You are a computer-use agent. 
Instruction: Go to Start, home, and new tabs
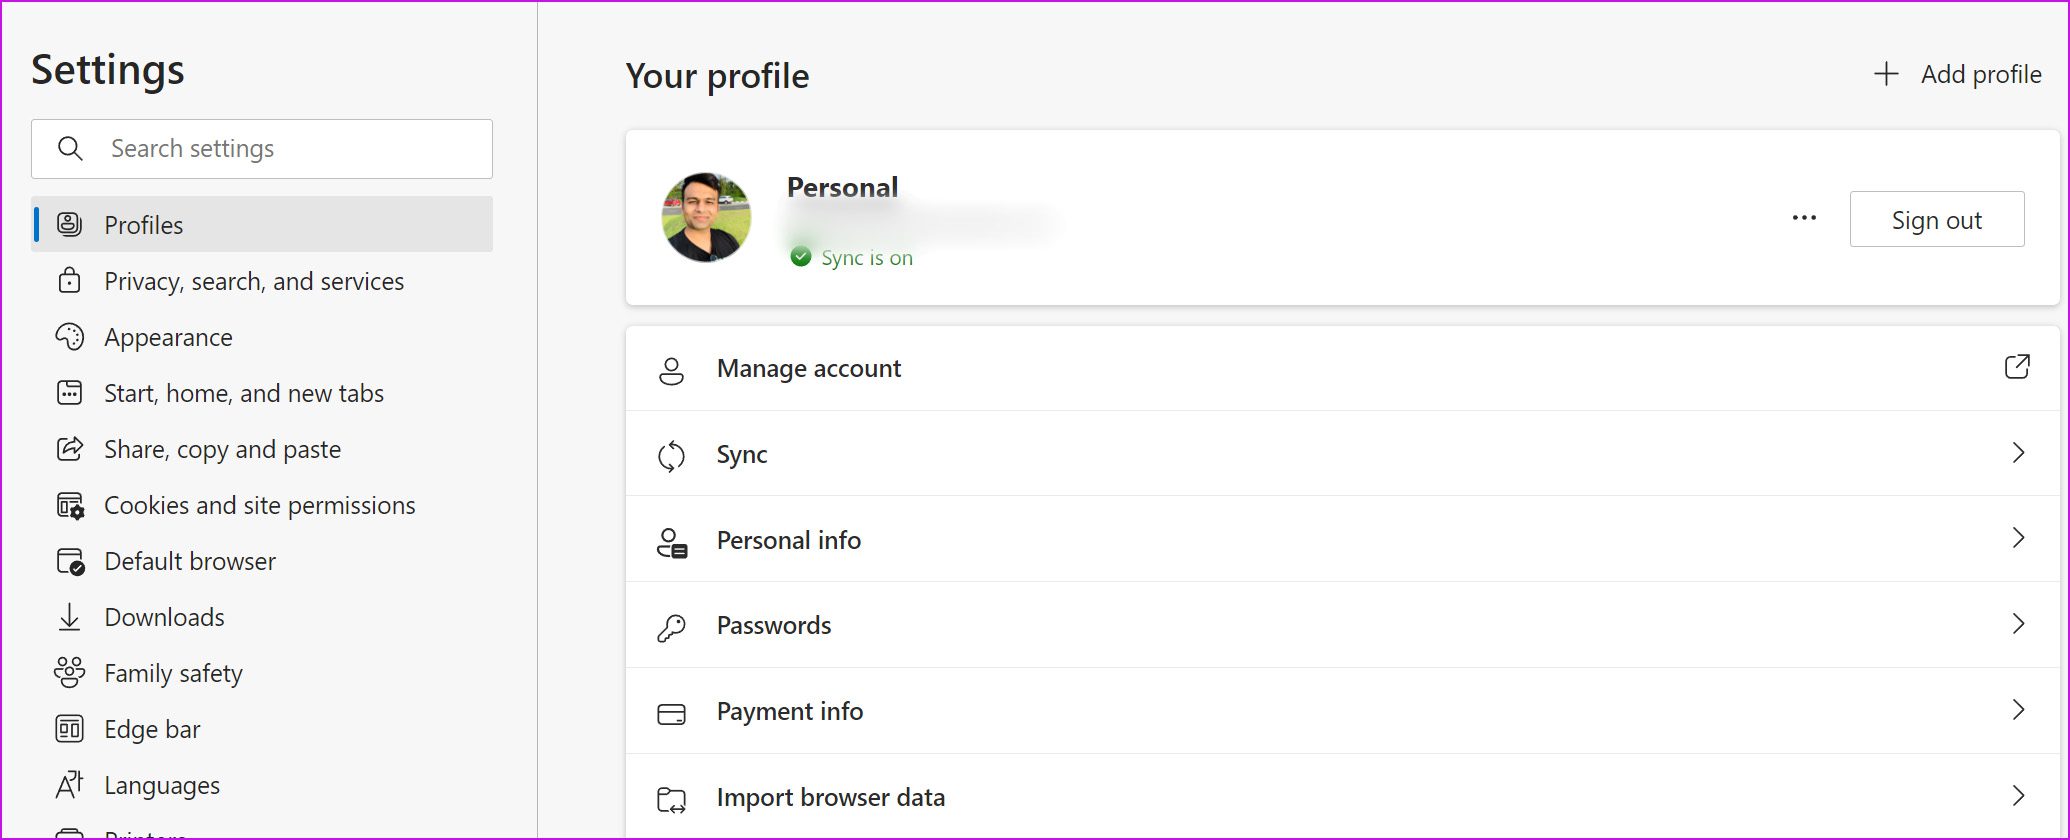[244, 393]
